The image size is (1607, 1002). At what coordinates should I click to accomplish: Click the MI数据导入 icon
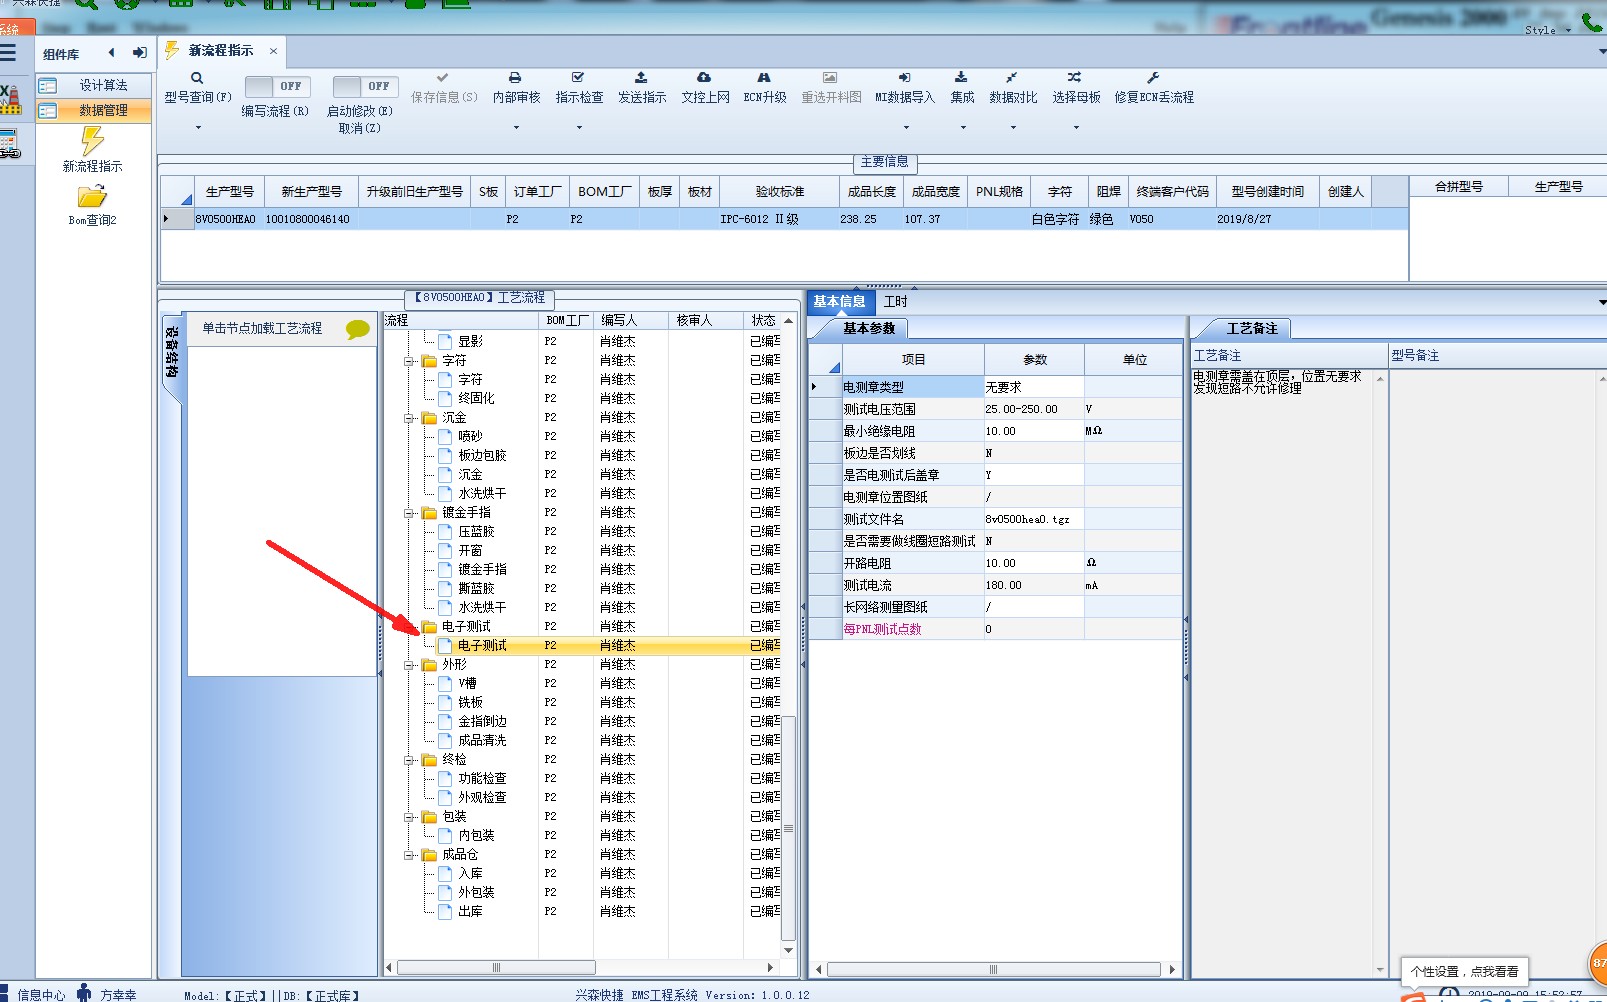(904, 77)
